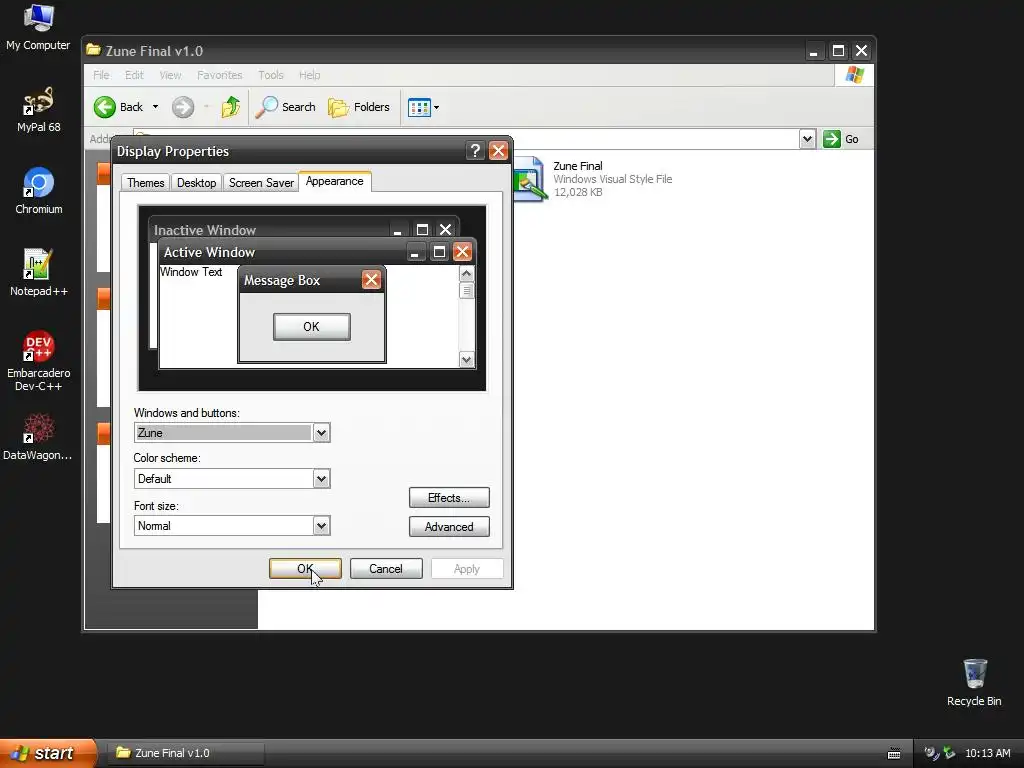
Task: Expand the Back button history arrow
Action: [x=155, y=107]
